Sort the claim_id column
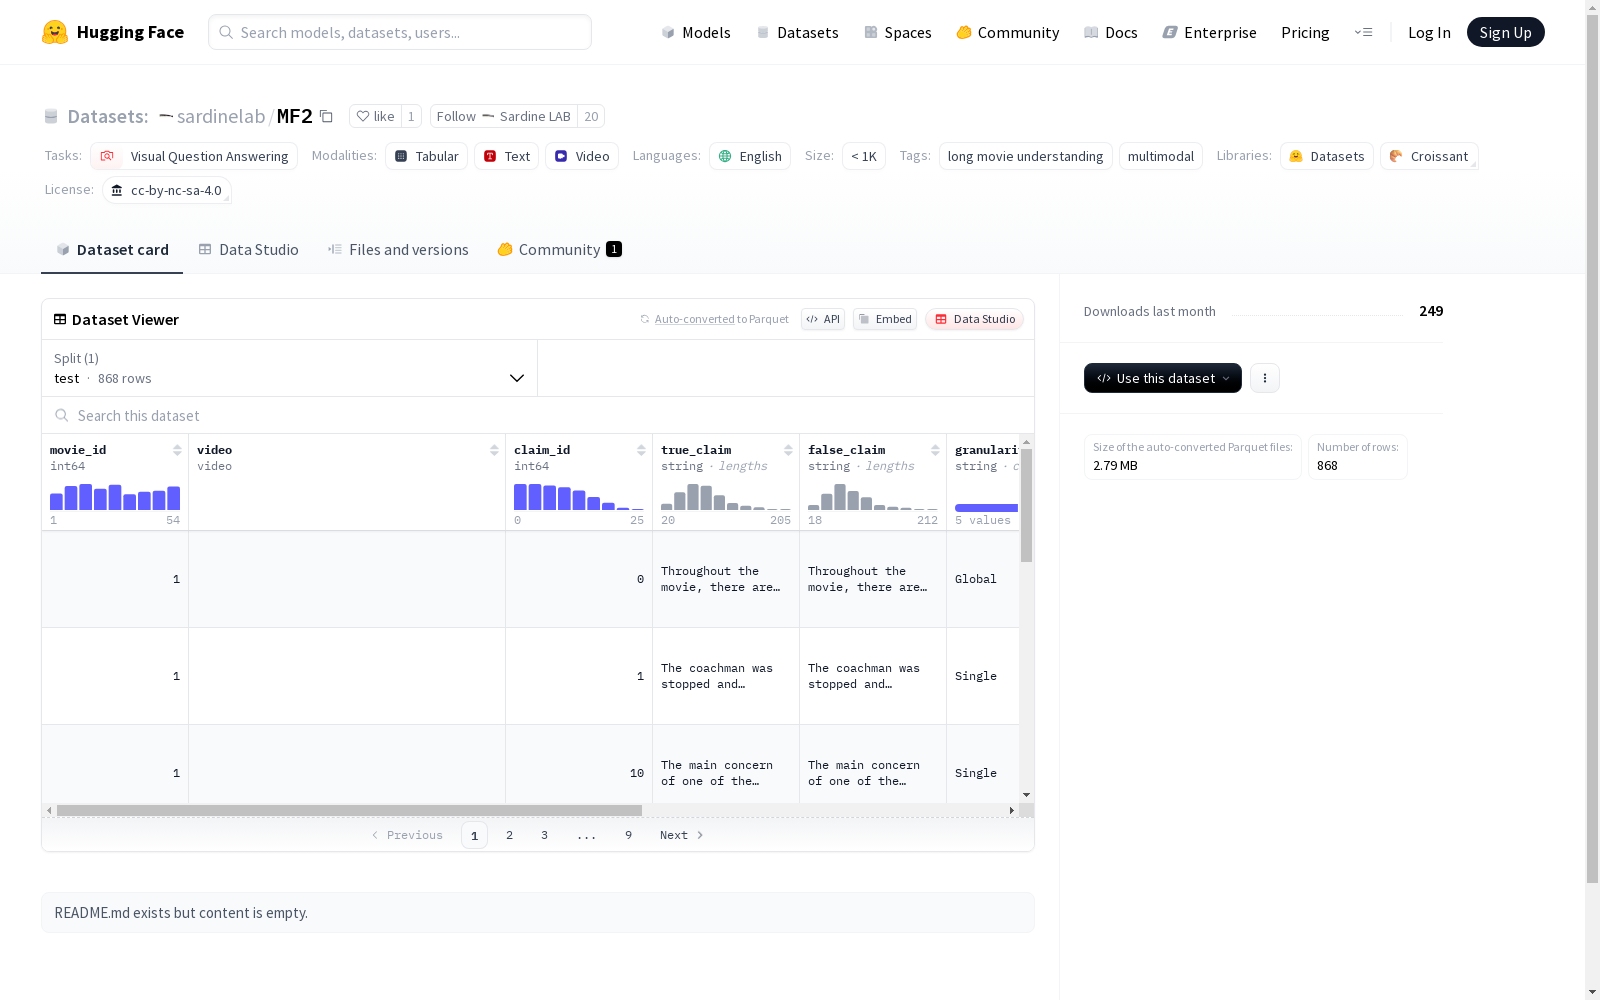Screen dimensions: 1600x1000 (x=641, y=450)
